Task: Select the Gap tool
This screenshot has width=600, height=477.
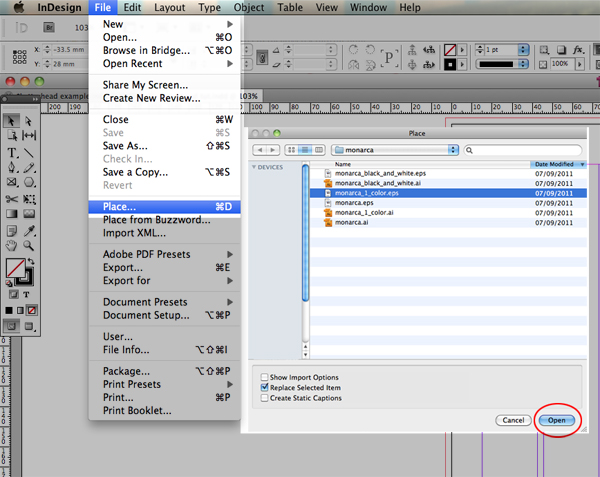Action: coord(29,135)
